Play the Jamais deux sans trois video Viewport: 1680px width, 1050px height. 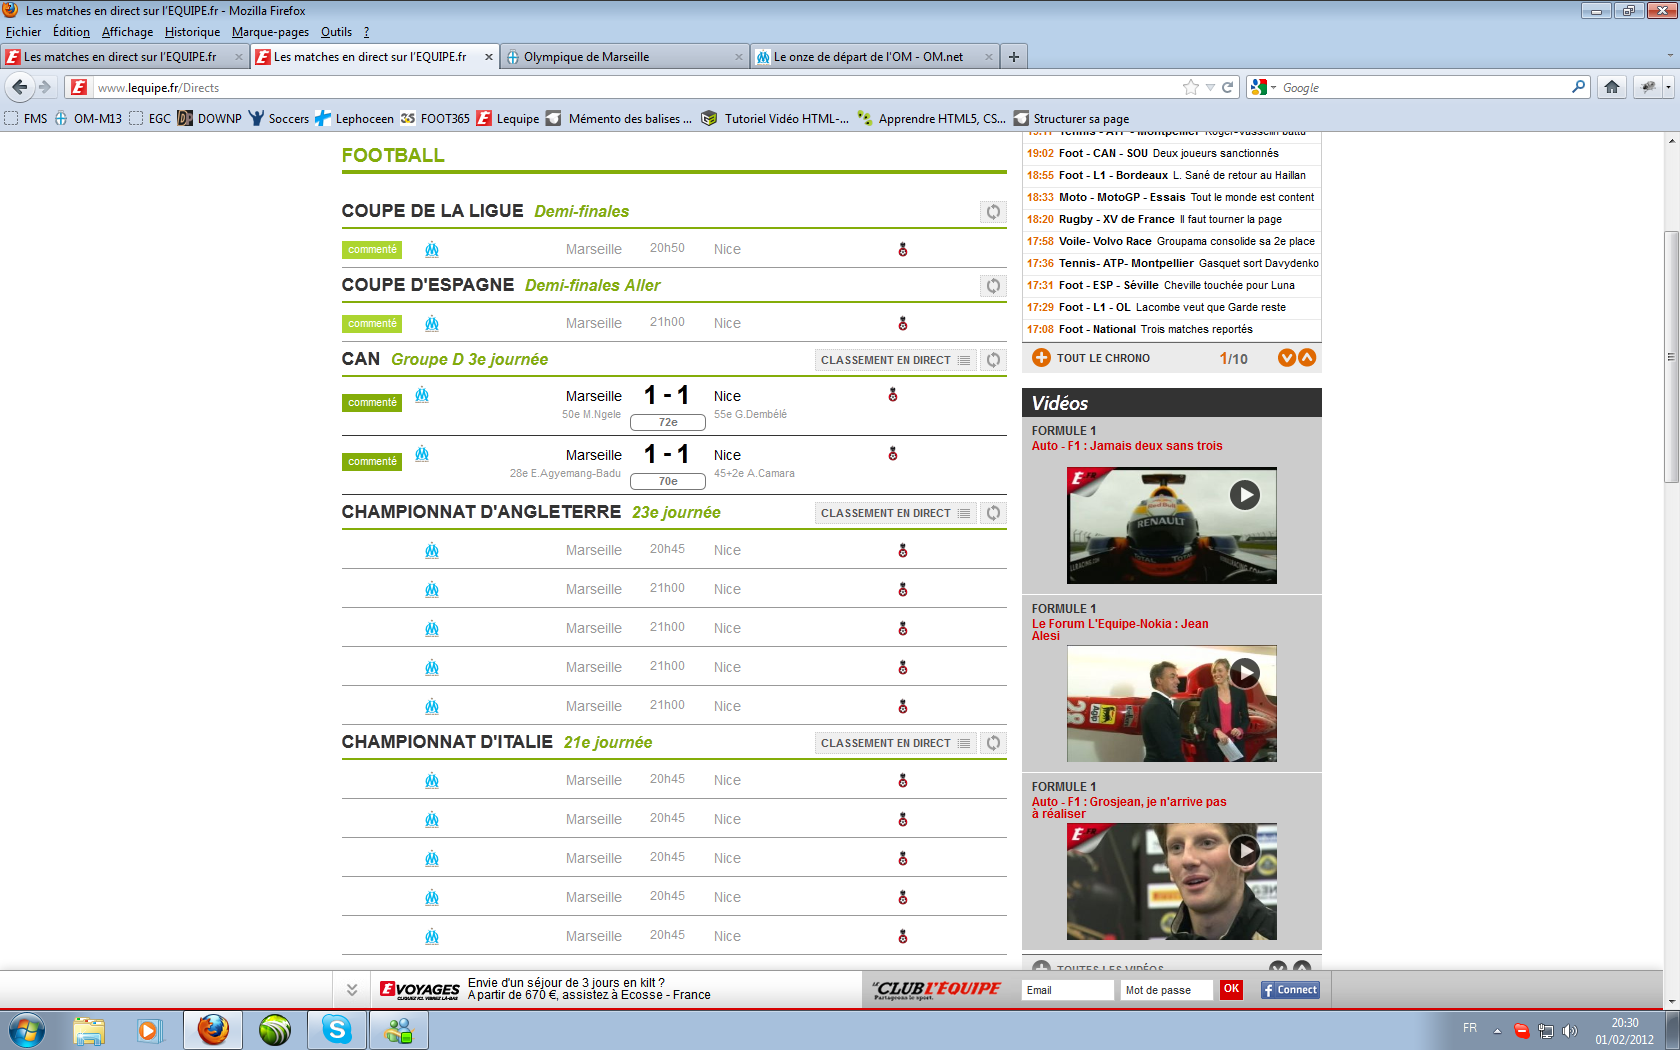point(1245,494)
